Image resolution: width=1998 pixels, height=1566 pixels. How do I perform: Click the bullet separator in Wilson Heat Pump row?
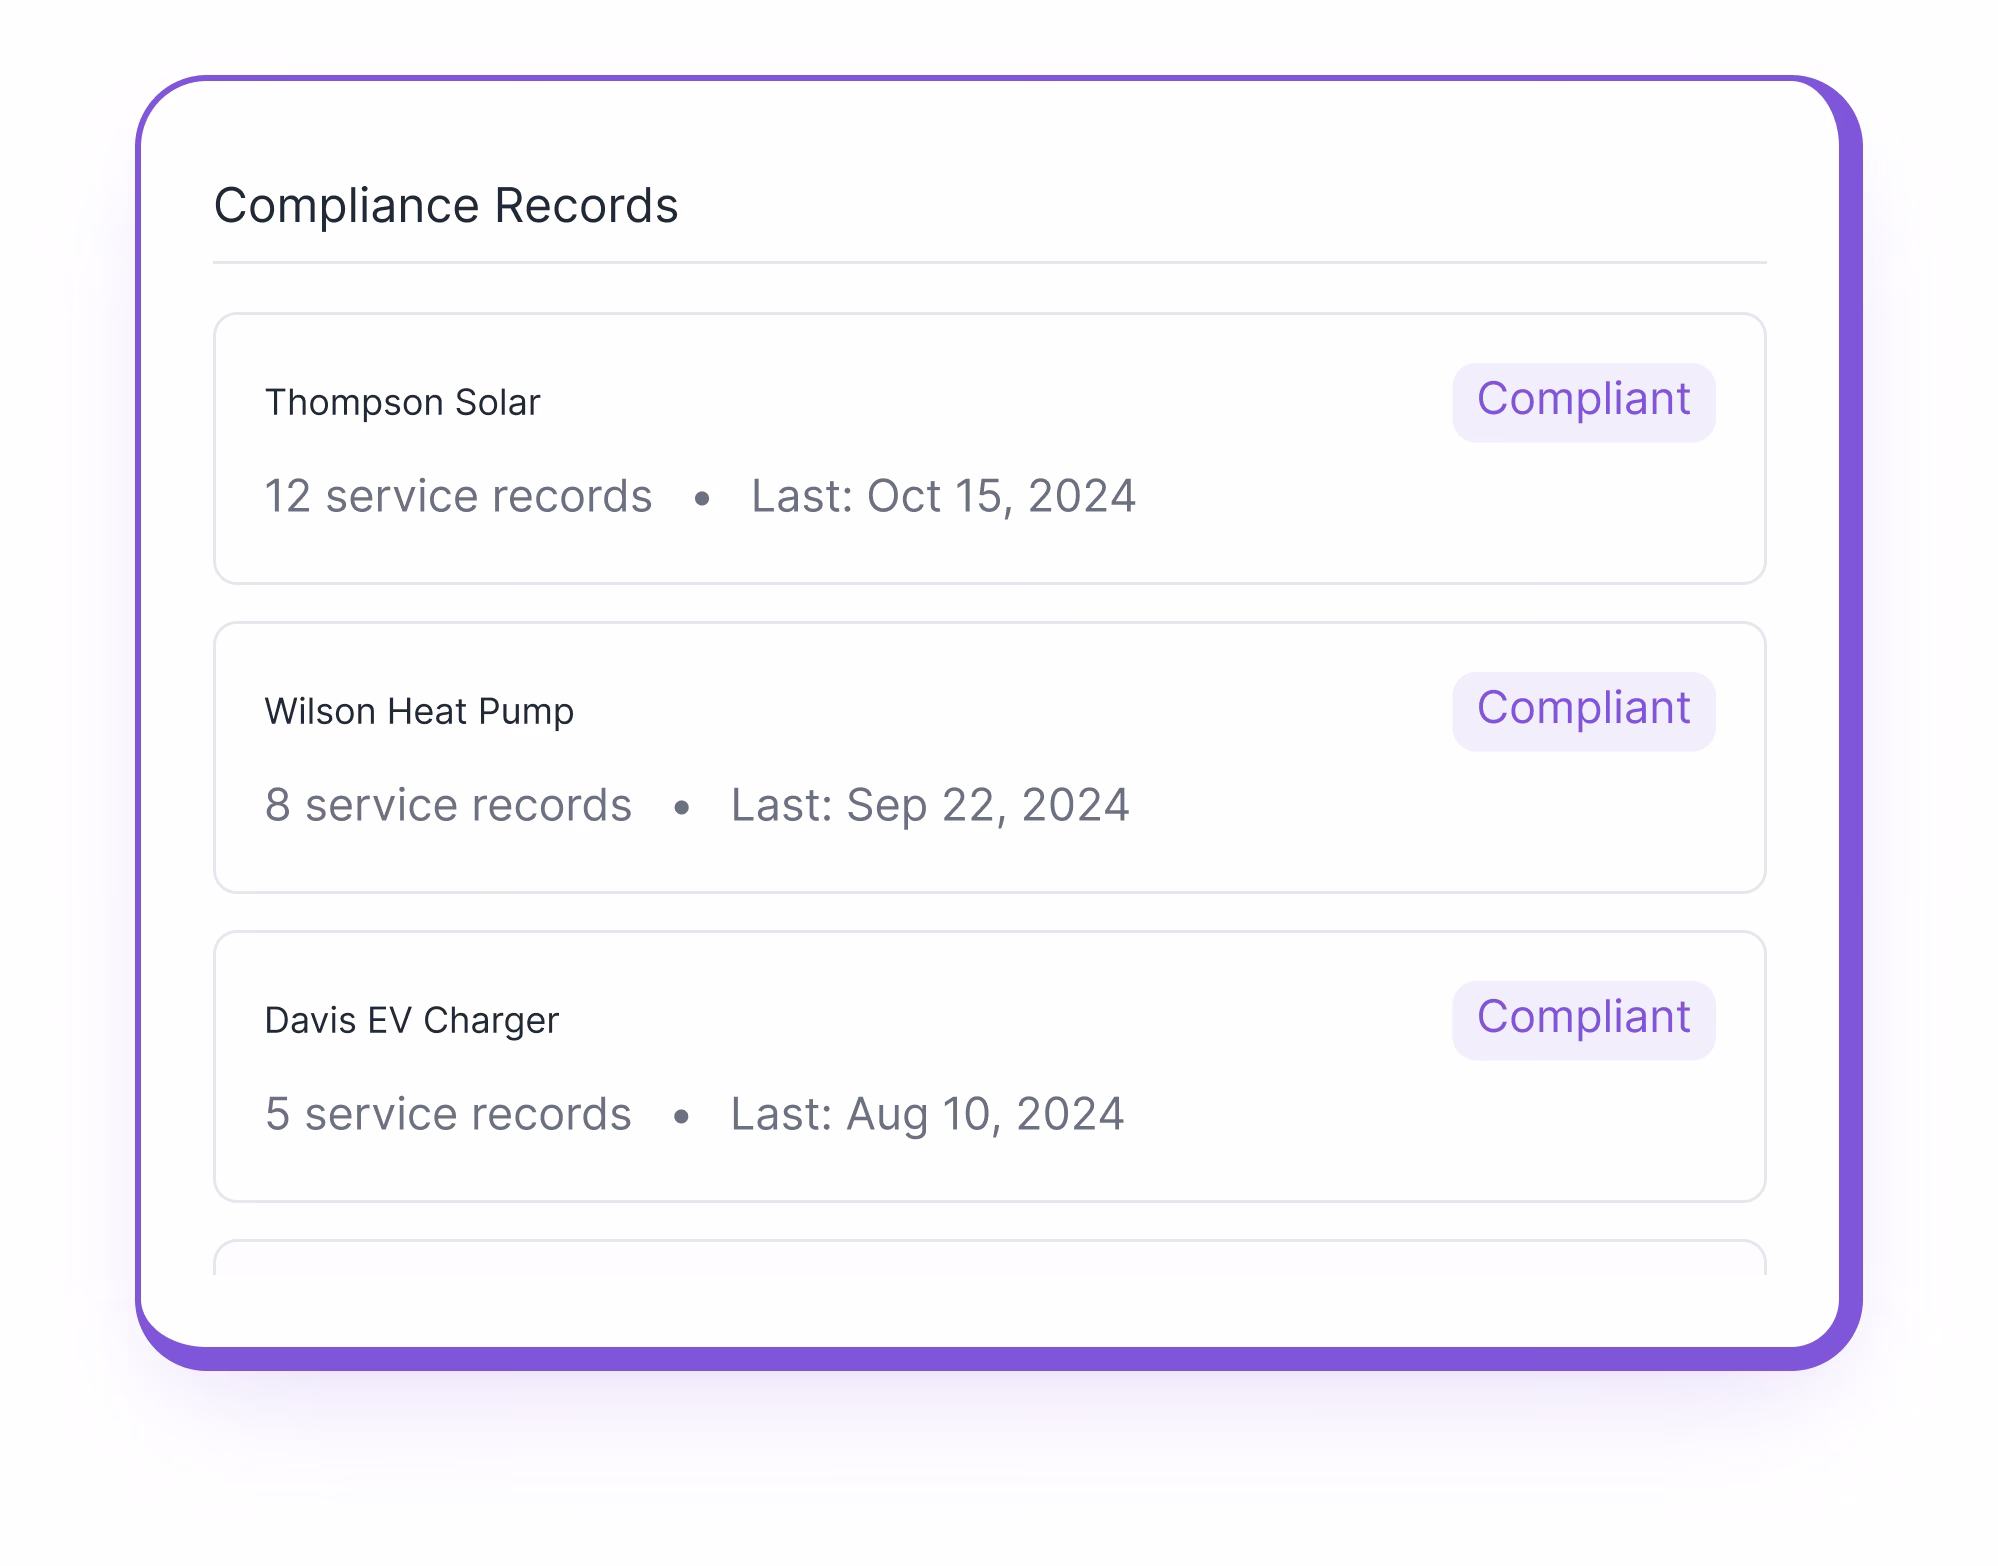(683, 806)
